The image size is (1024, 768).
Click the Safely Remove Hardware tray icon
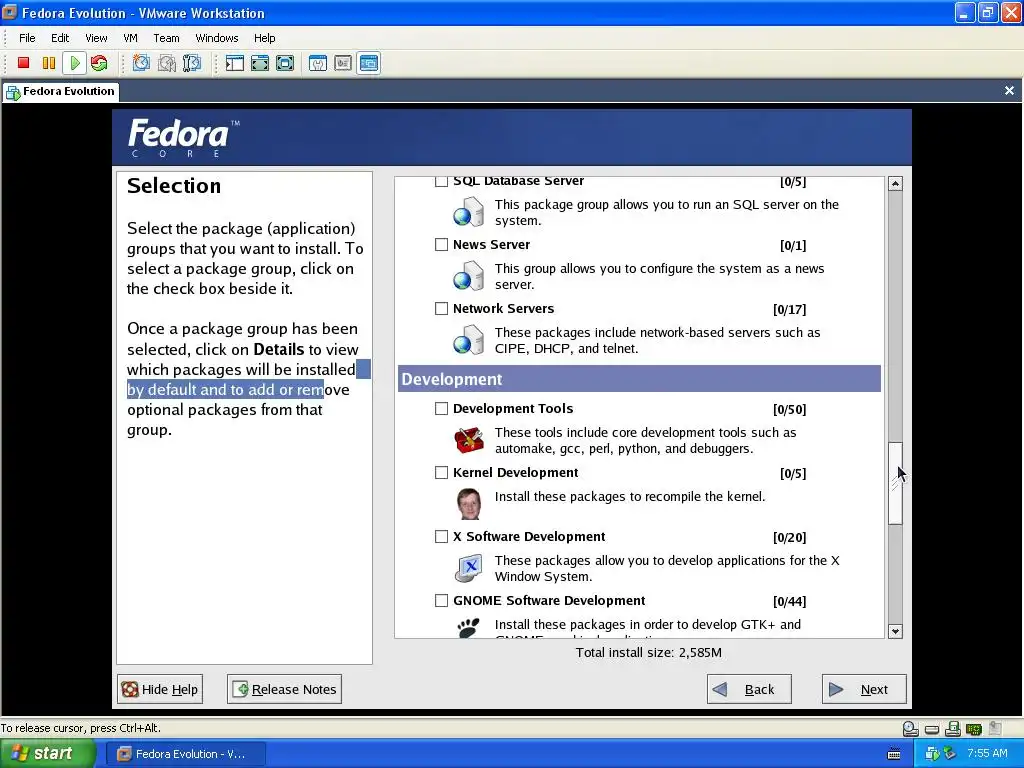[x=950, y=754]
